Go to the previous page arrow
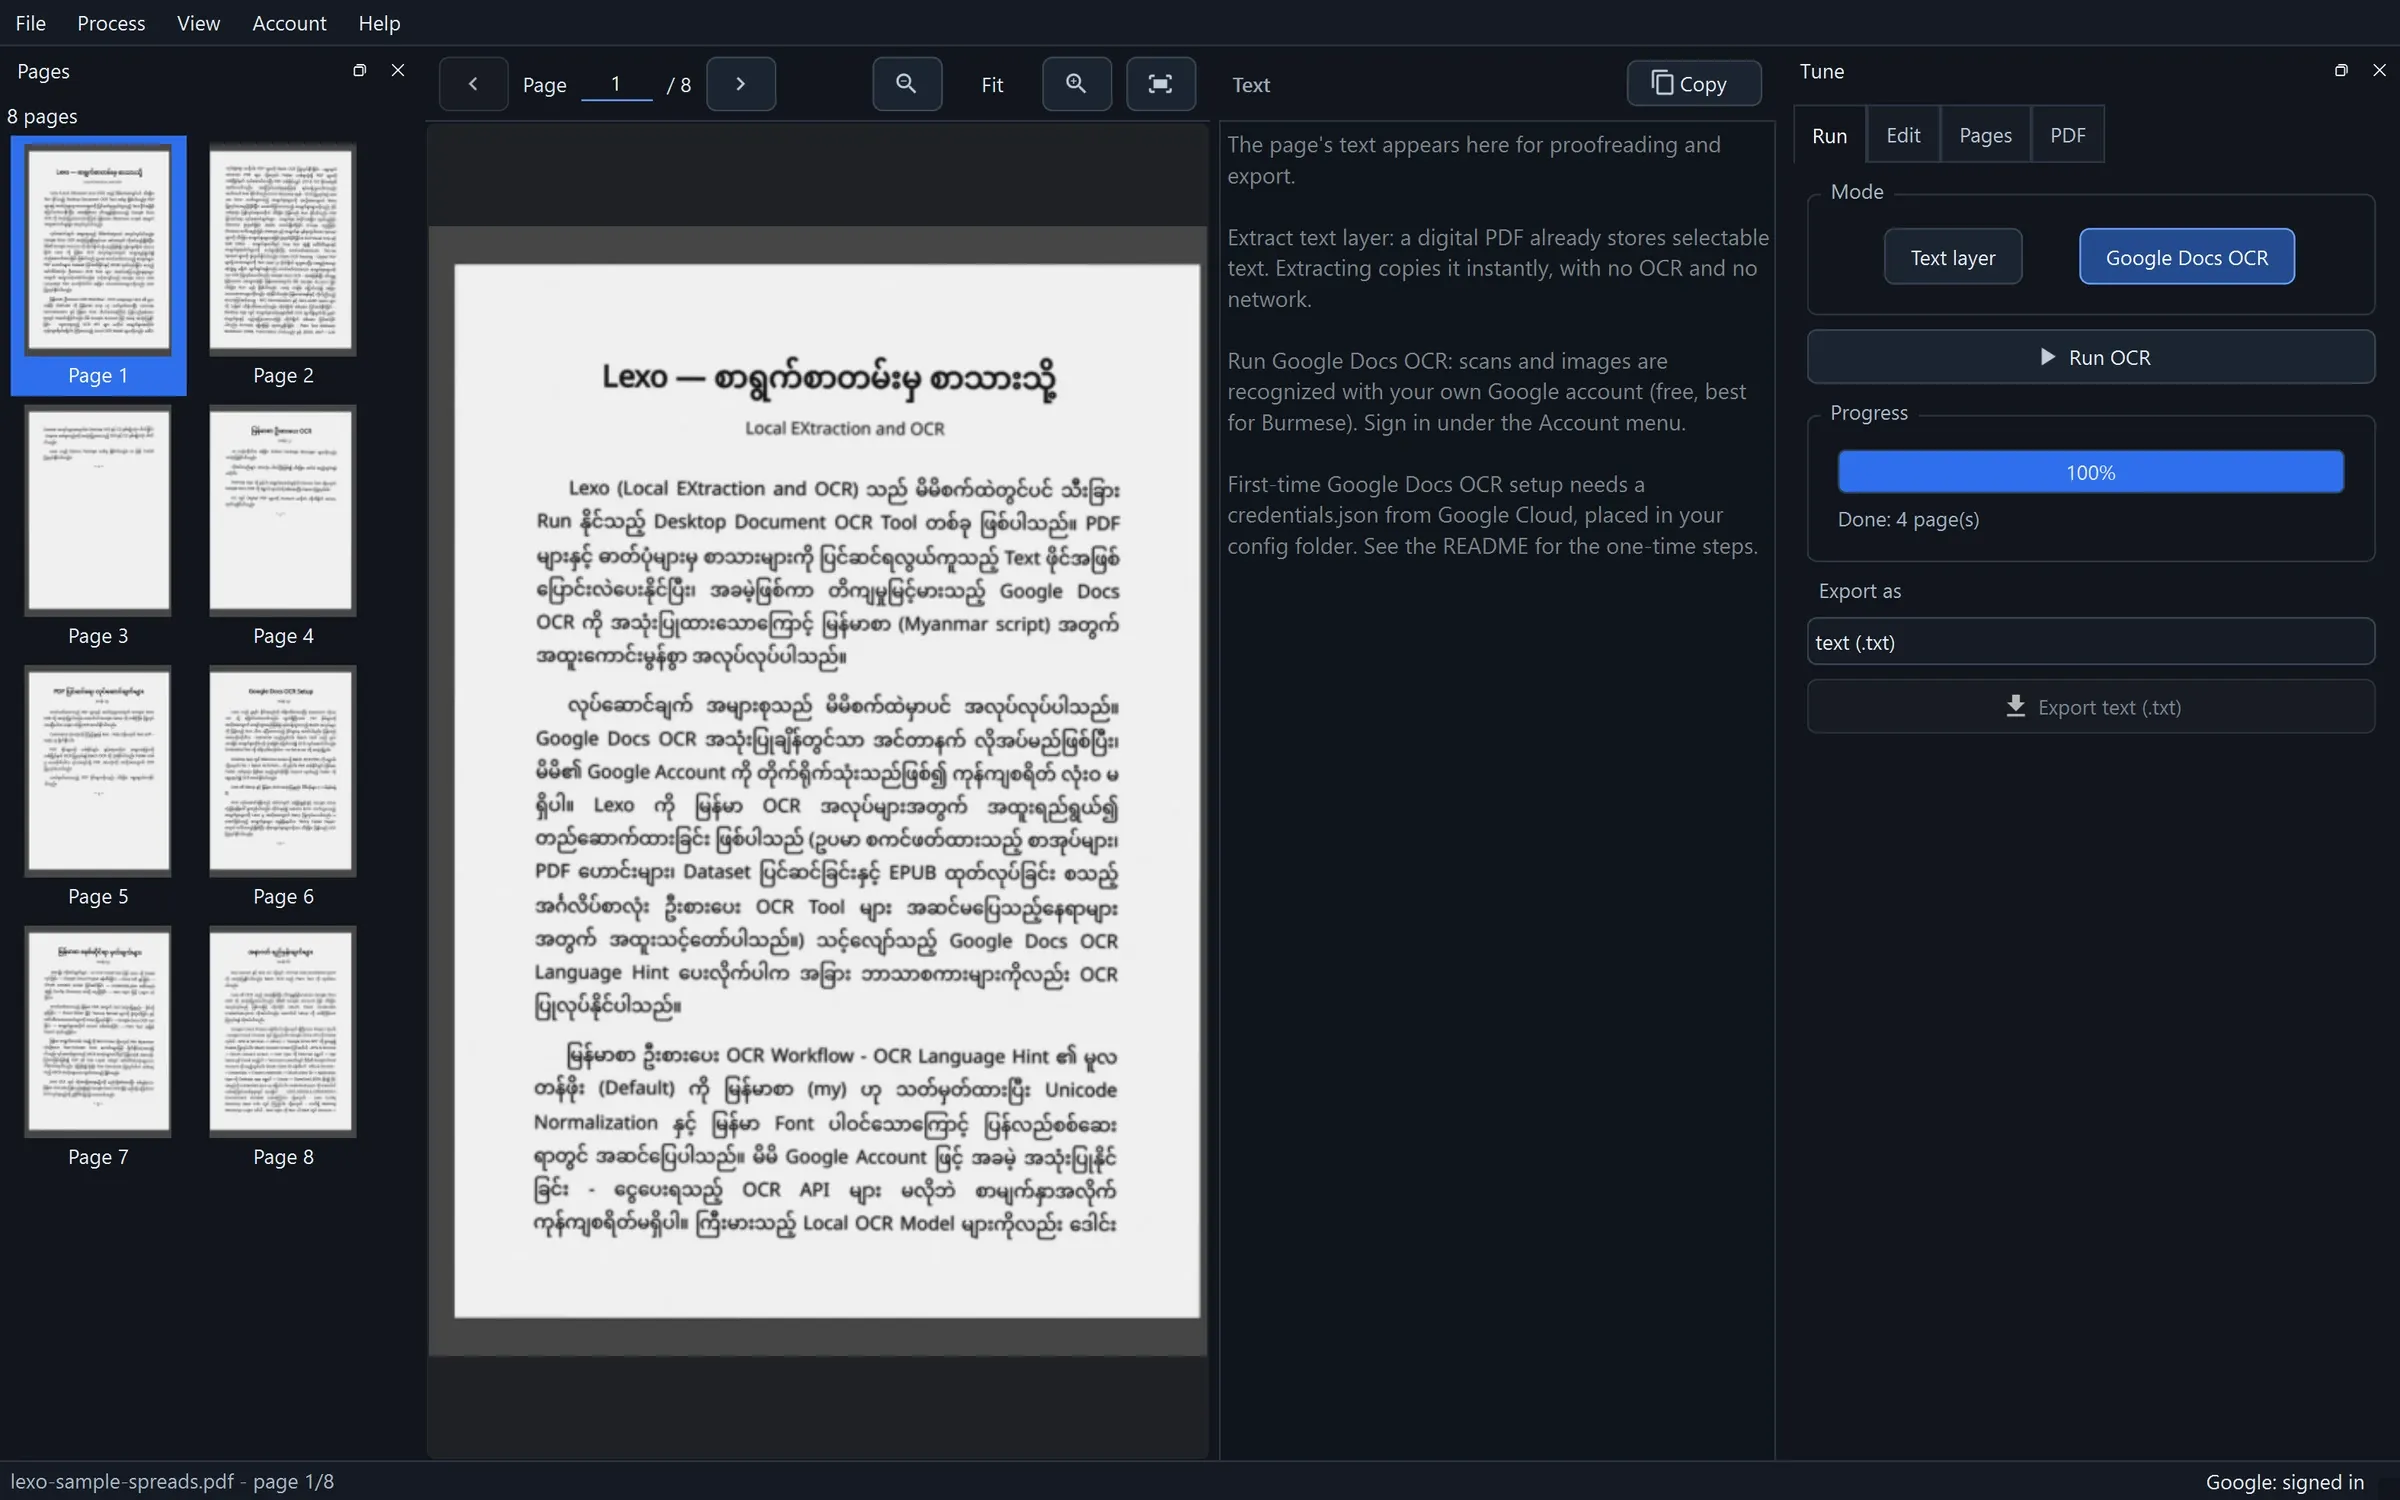This screenshot has width=2400, height=1500. pyautogui.click(x=473, y=84)
